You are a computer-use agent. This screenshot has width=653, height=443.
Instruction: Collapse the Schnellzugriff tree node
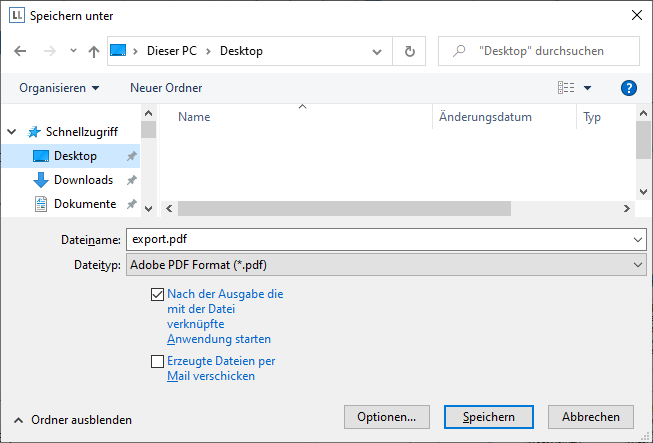click(x=13, y=132)
